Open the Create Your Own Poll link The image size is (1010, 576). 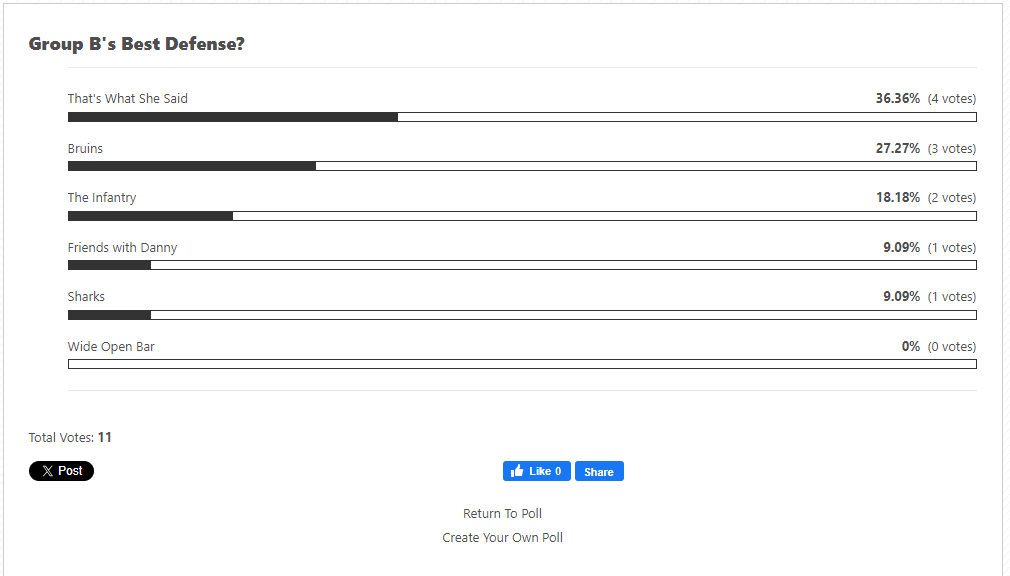tap(502, 537)
